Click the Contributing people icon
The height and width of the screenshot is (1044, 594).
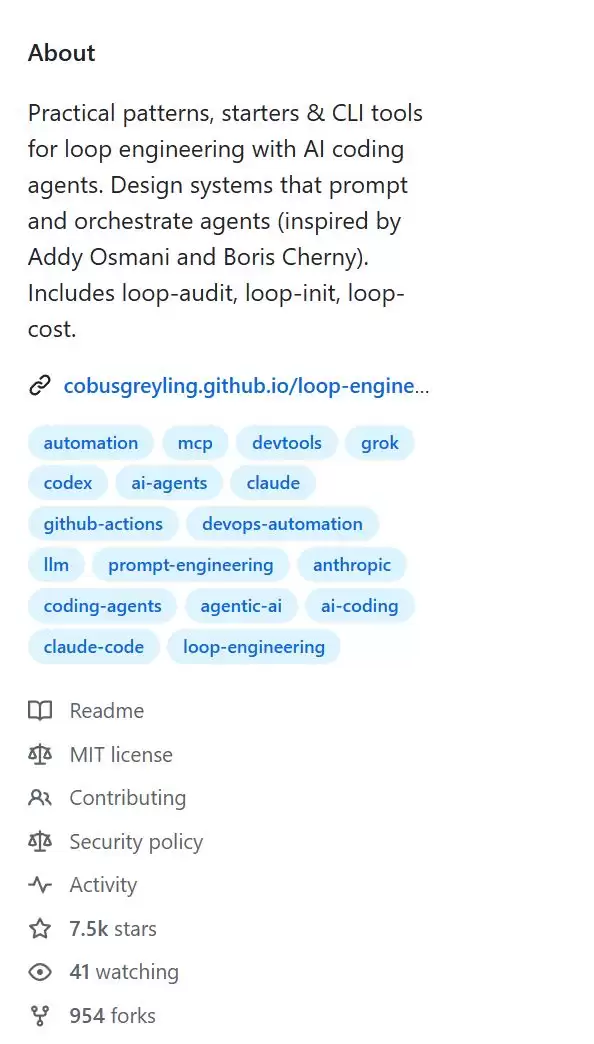40,798
